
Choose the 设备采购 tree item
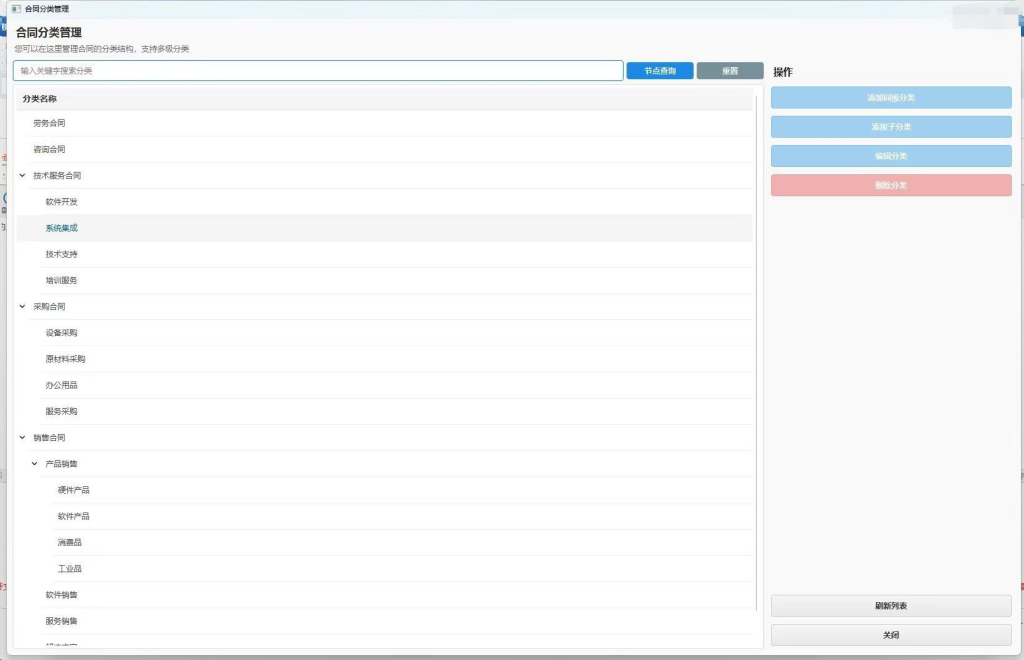(61, 333)
